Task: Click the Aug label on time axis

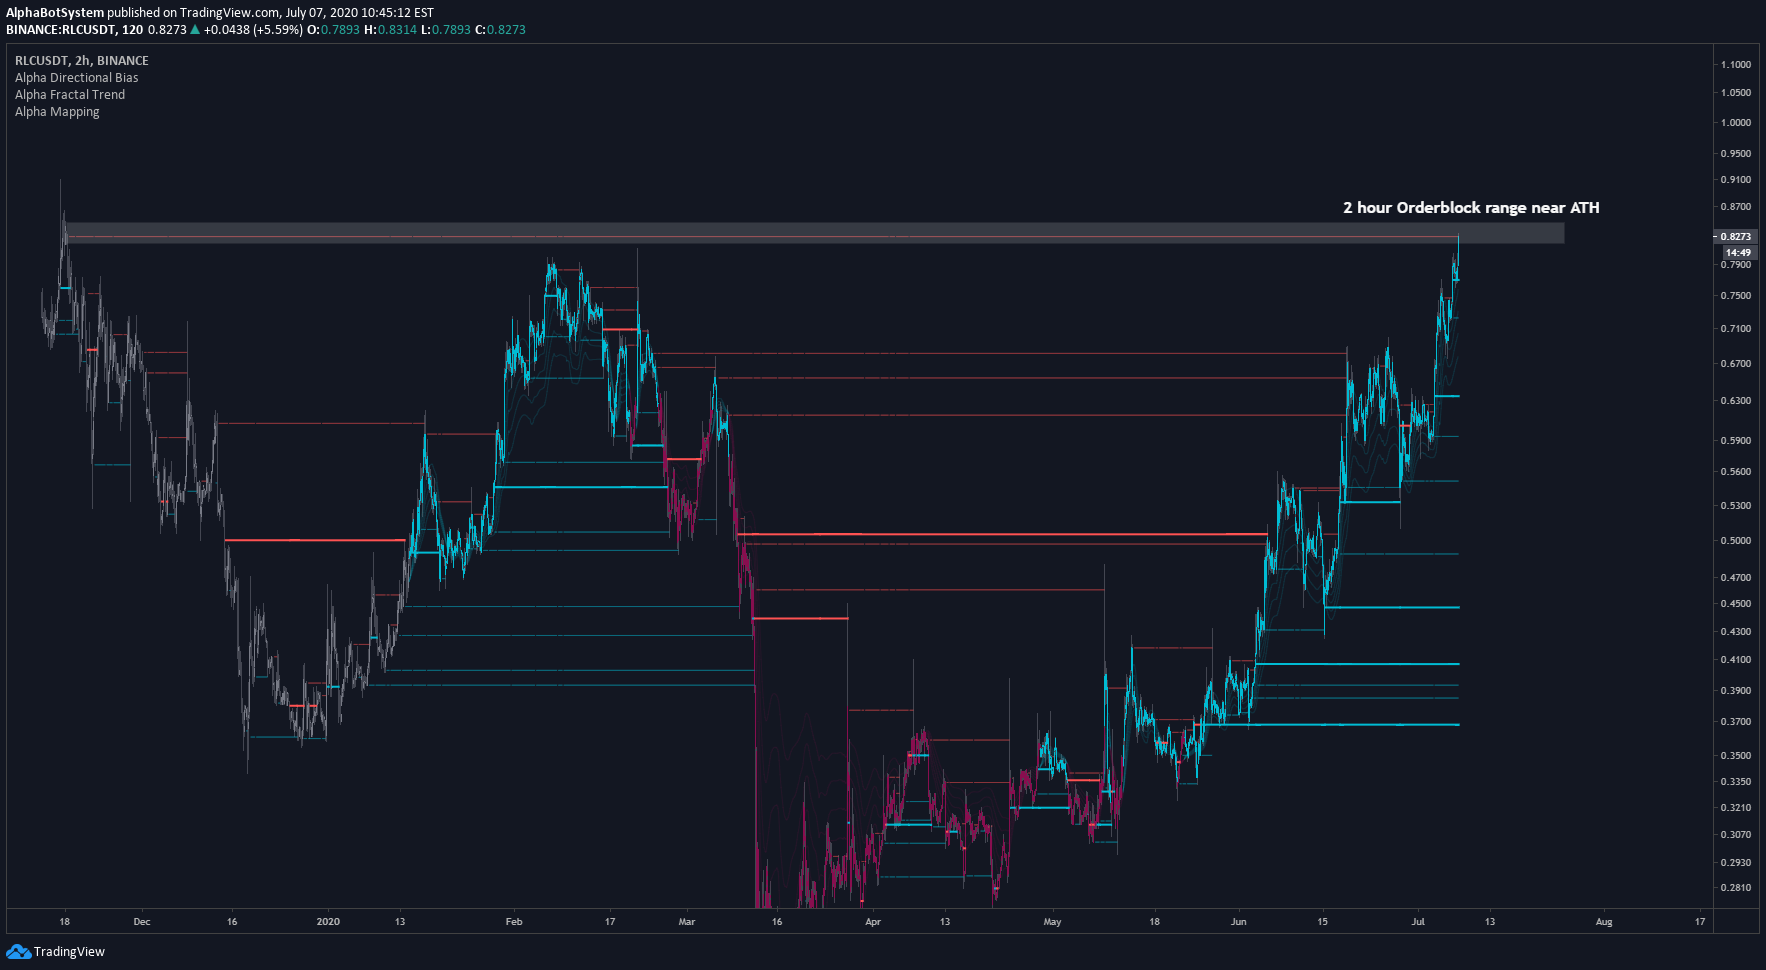Action: [1604, 922]
